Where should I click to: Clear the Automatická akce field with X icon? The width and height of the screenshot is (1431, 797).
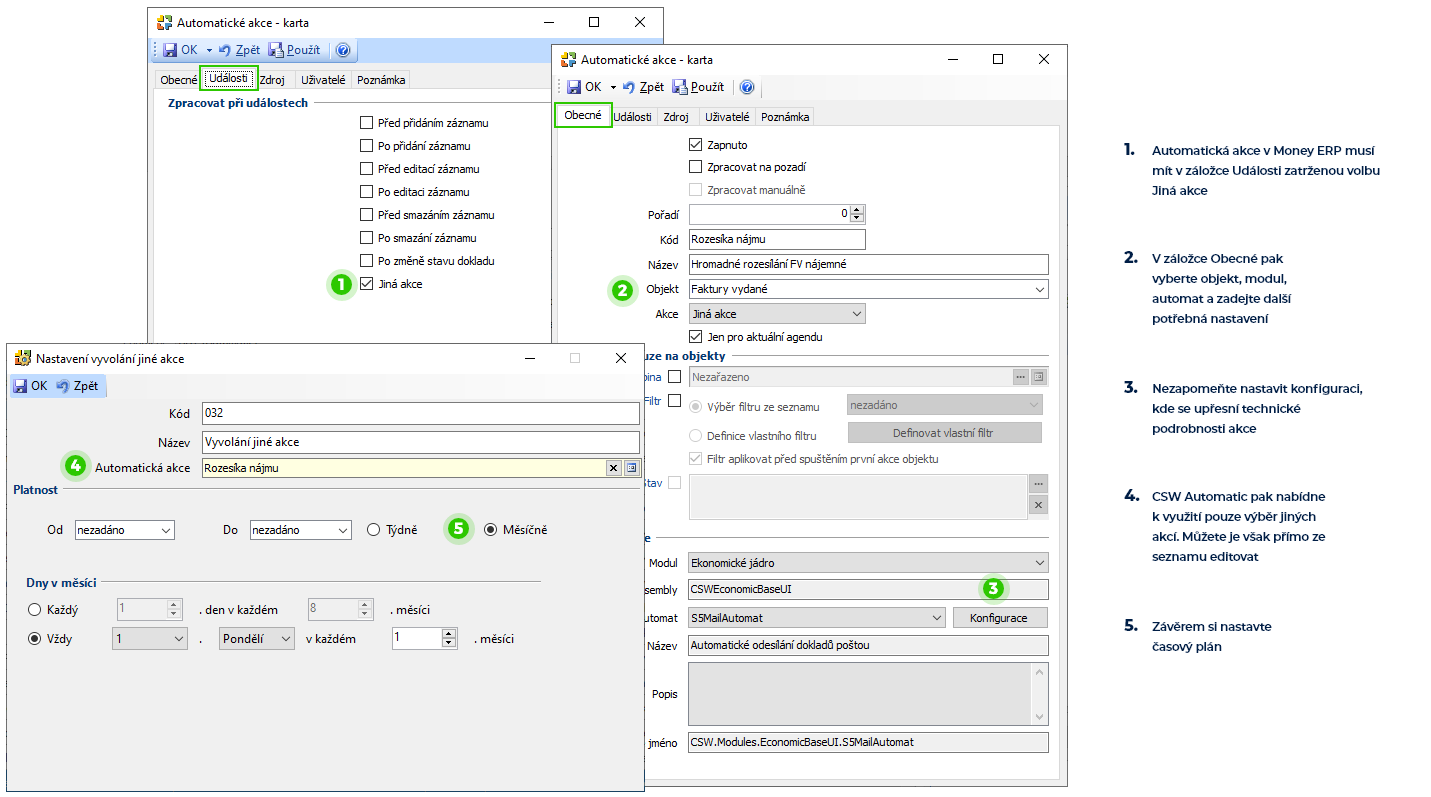pyautogui.click(x=614, y=467)
